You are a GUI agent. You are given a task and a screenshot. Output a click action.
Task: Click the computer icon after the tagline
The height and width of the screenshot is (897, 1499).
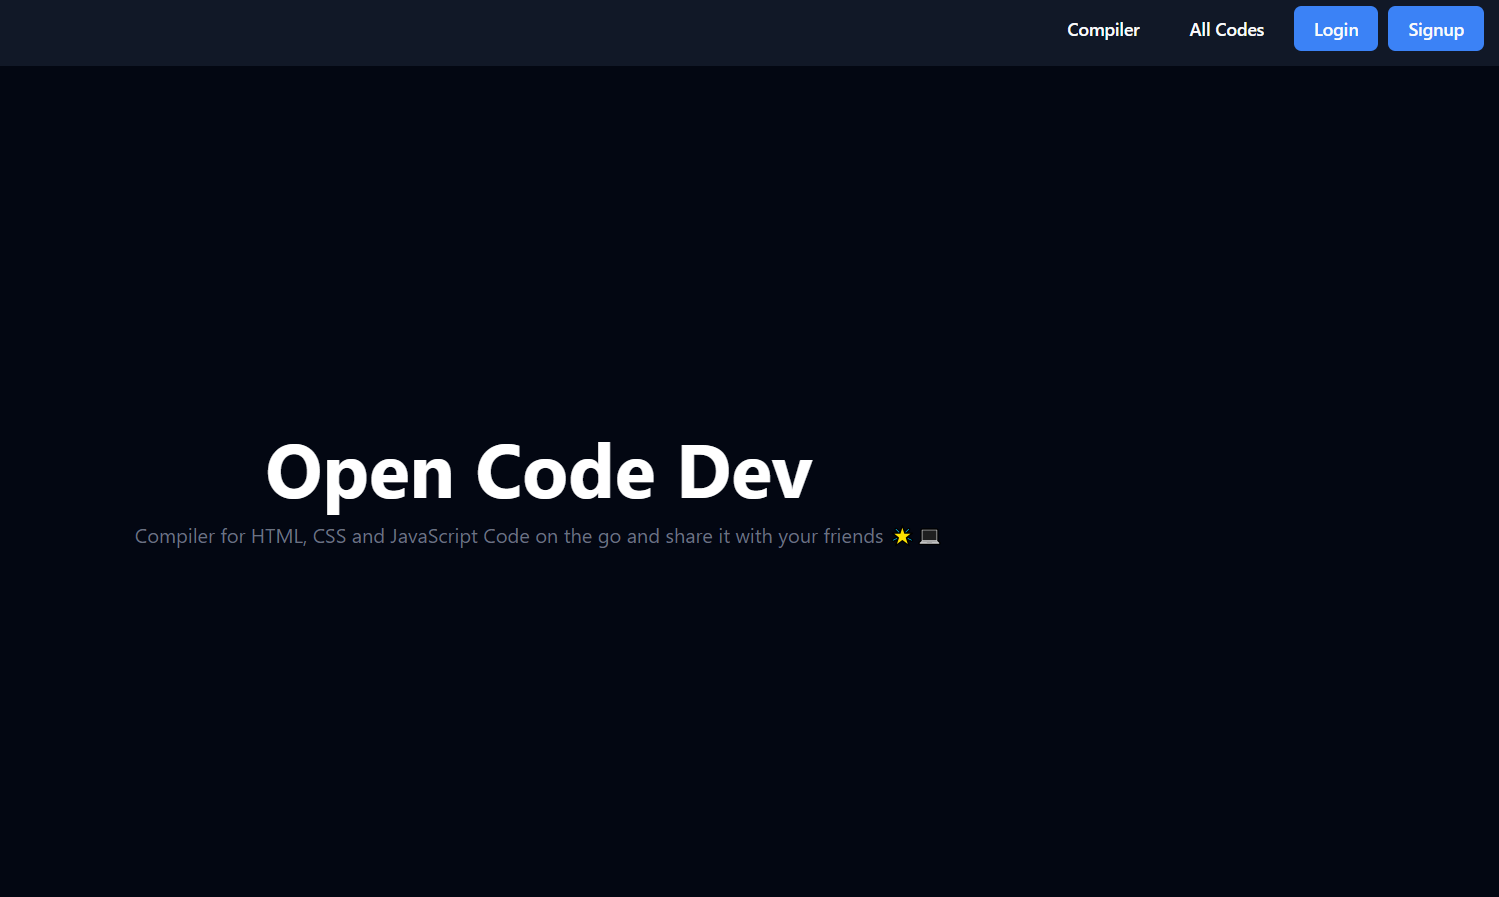929,536
